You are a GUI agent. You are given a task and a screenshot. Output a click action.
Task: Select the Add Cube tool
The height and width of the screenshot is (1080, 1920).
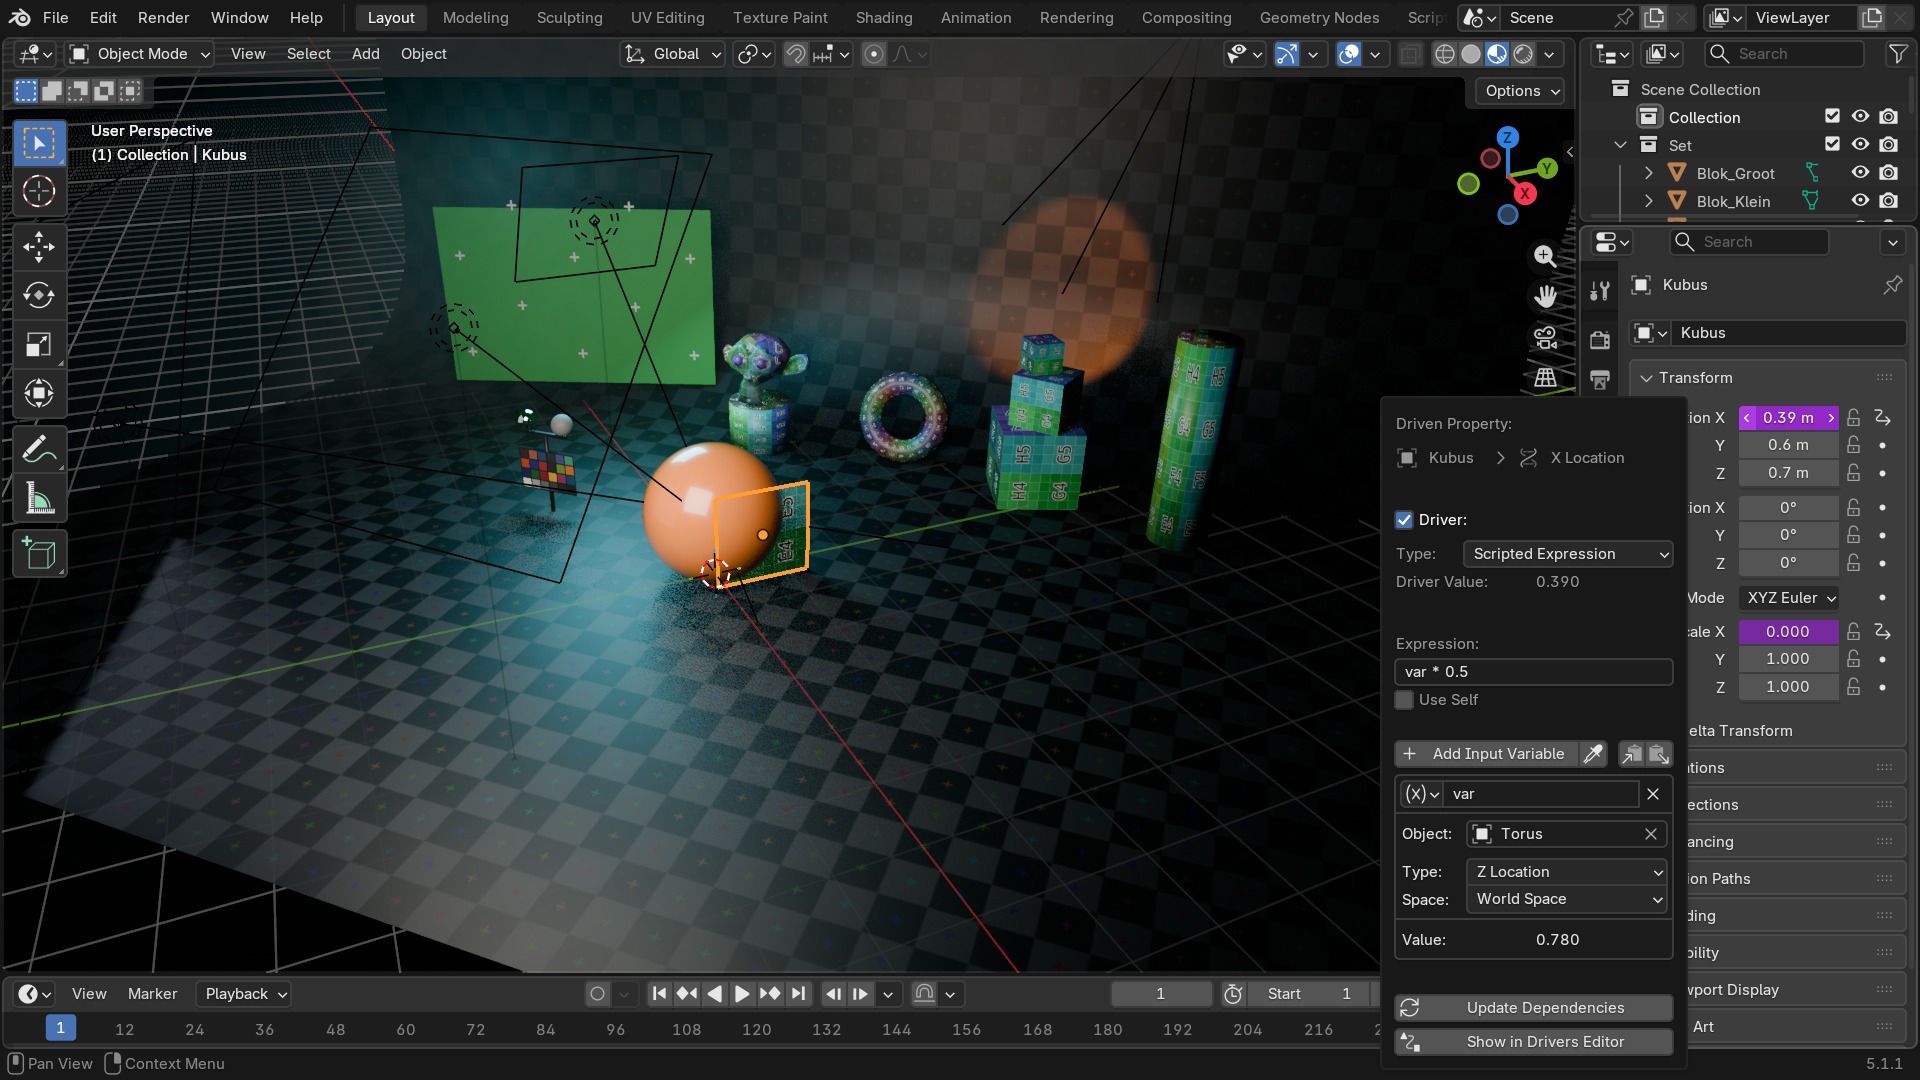click(x=39, y=554)
